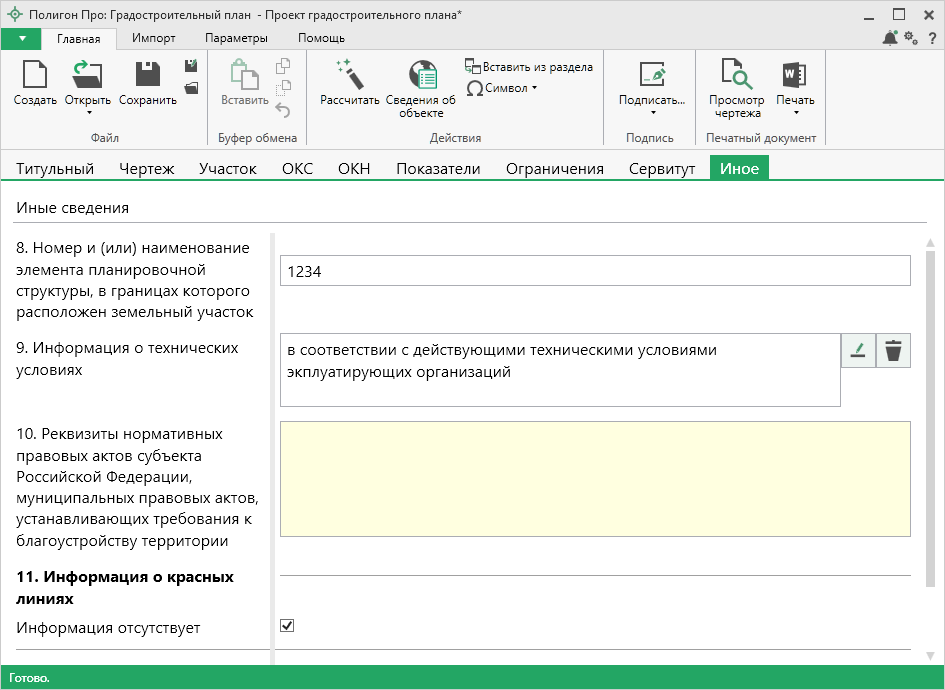Expand the Открыть dropdown arrow
The height and width of the screenshot is (690, 945).
88,113
